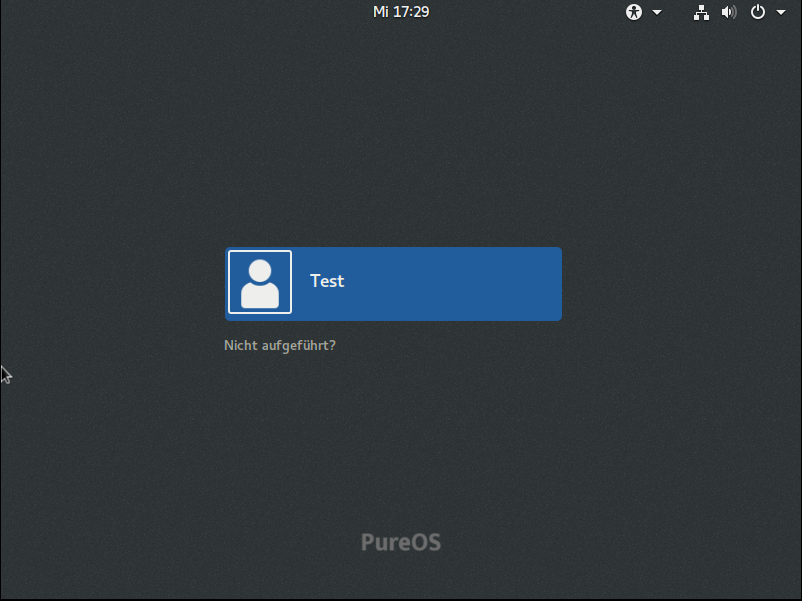Click the PureOS logo at the bottom
This screenshot has height=601, width=802.
pyautogui.click(x=400, y=543)
